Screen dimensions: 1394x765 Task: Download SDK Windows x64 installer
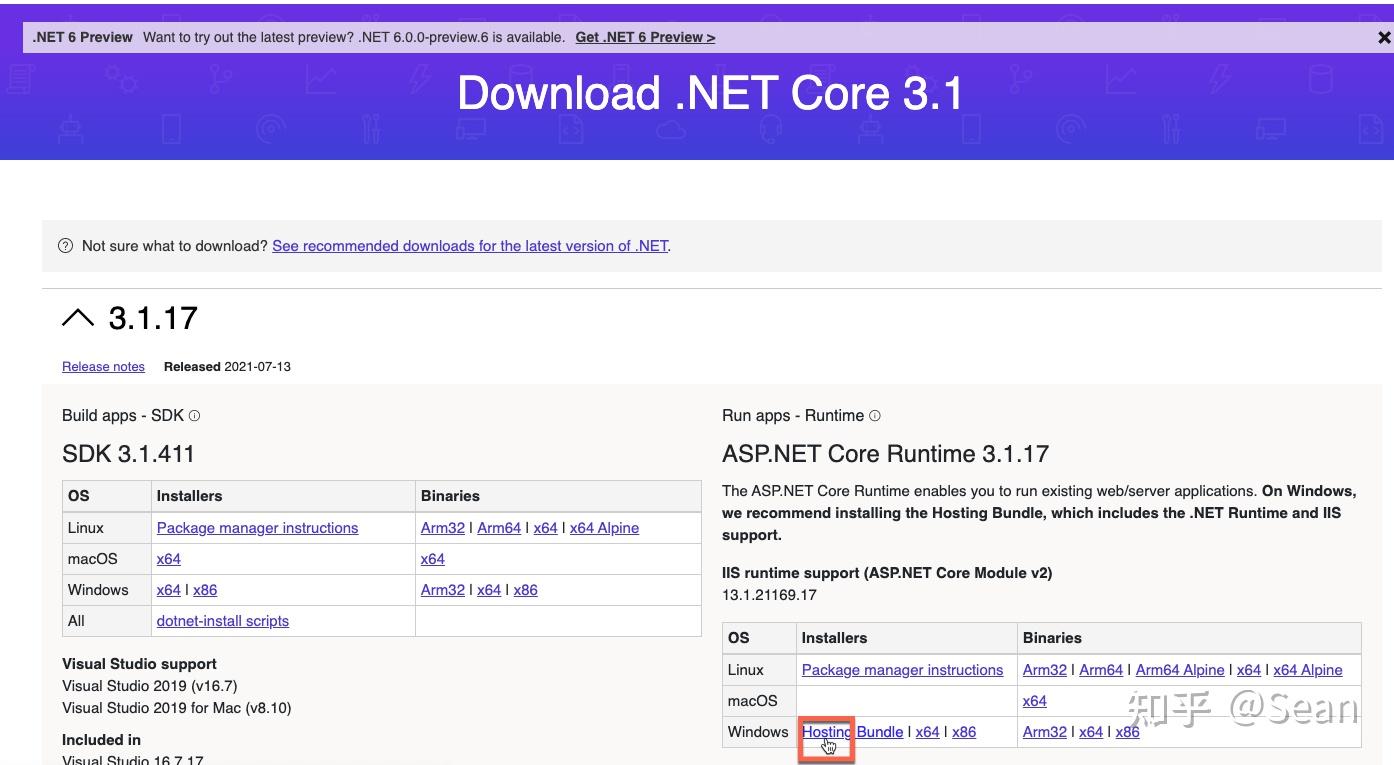point(169,590)
